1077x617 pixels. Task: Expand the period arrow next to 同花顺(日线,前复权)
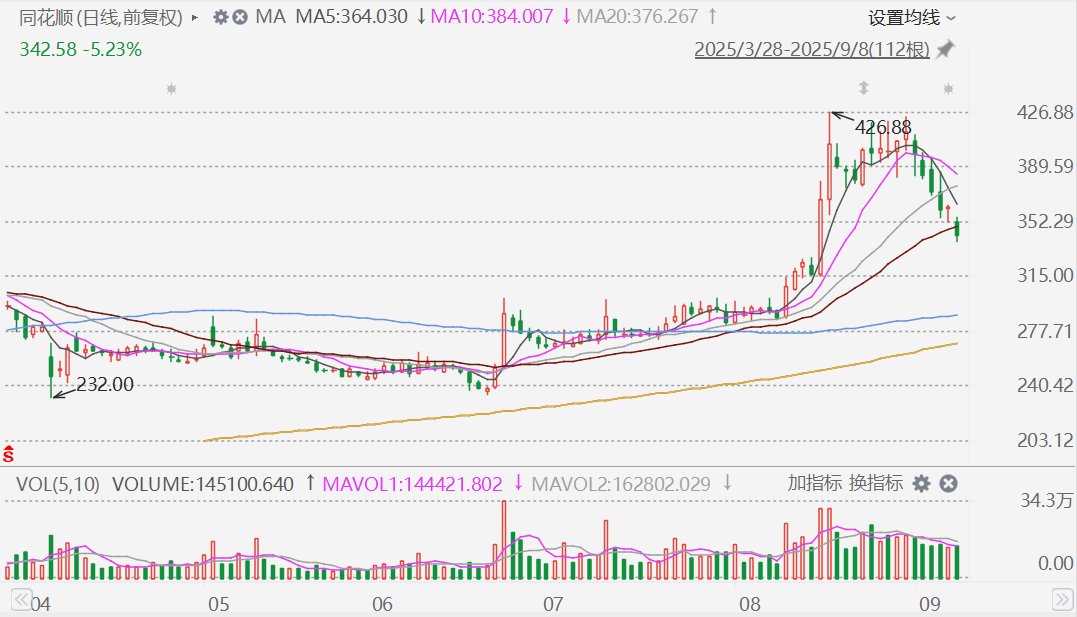(195, 18)
